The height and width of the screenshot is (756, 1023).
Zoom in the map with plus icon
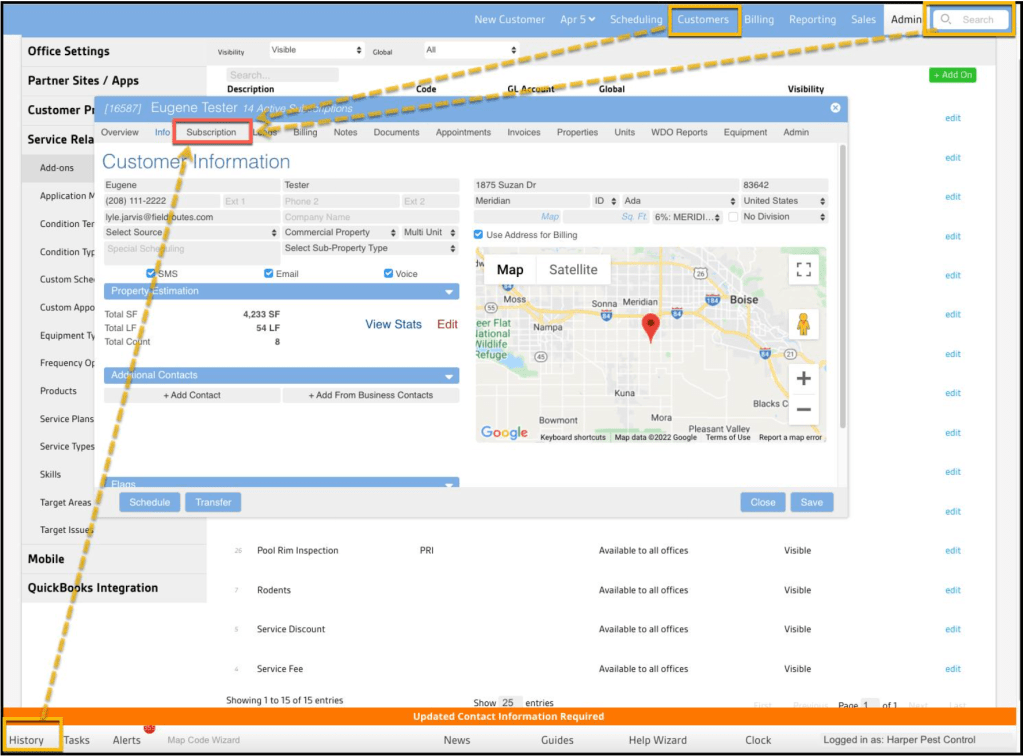tap(802, 379)
